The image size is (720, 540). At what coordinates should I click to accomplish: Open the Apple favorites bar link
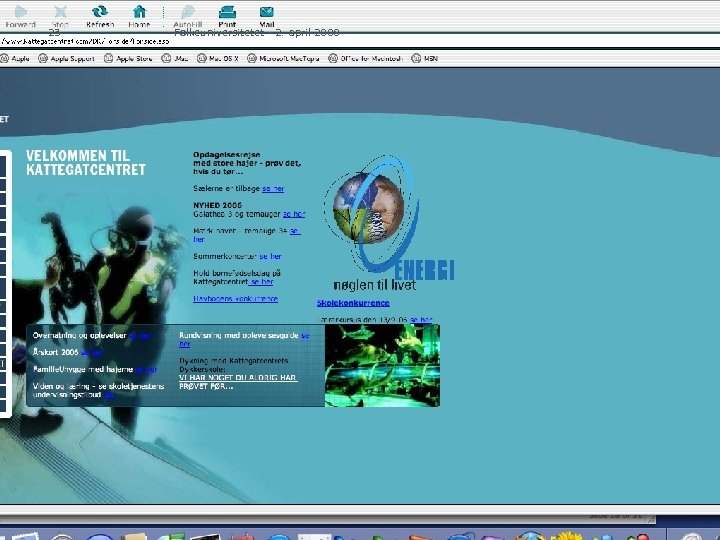(x=15, y=58)
